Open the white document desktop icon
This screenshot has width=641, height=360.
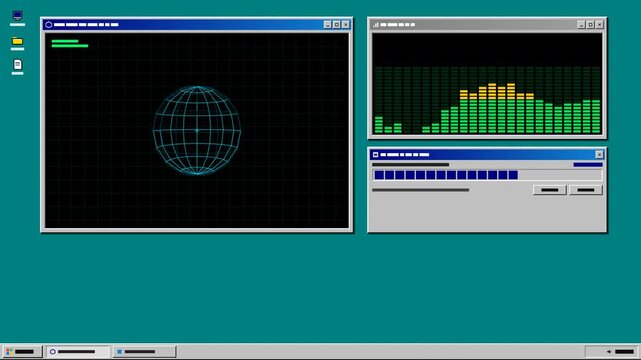18,64
